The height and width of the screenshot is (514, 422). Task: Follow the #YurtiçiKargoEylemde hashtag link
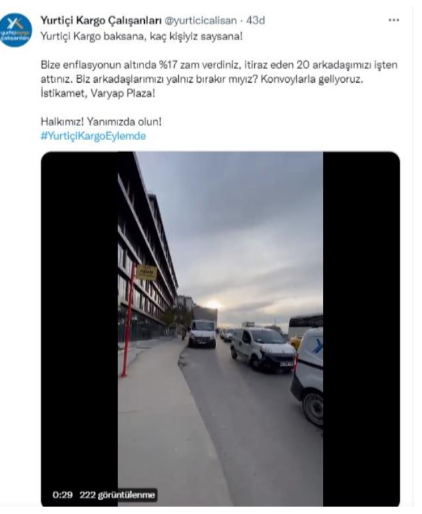pos(93,136)
